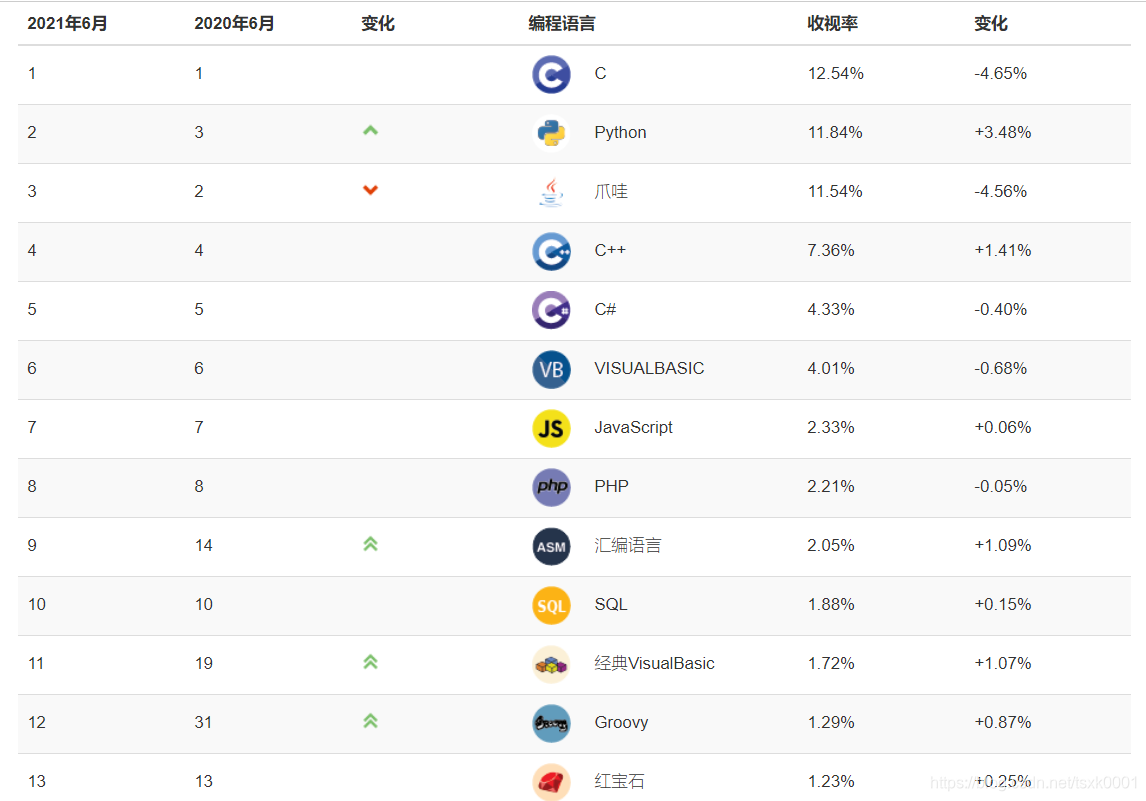Click the C# logo icon
1146x801 pixels.
(551, 311)
